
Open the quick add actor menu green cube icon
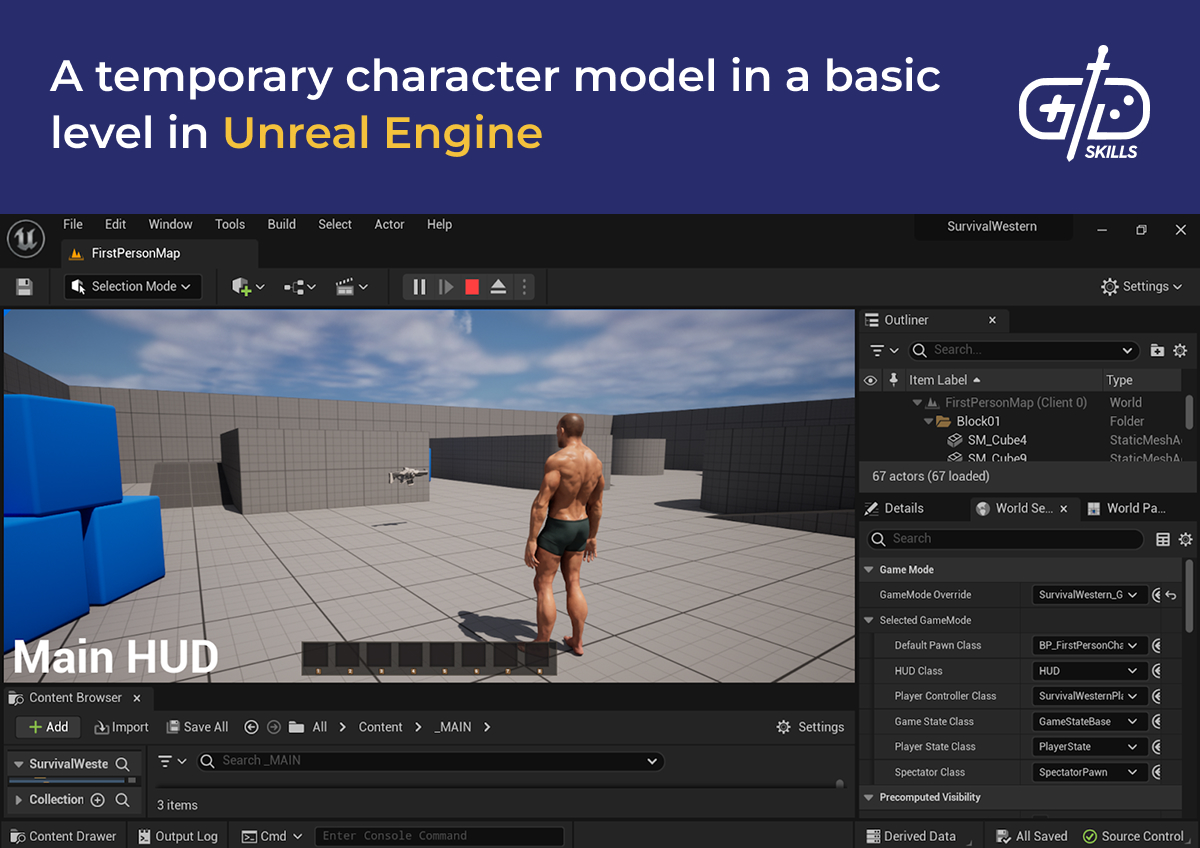coord(243,286)
